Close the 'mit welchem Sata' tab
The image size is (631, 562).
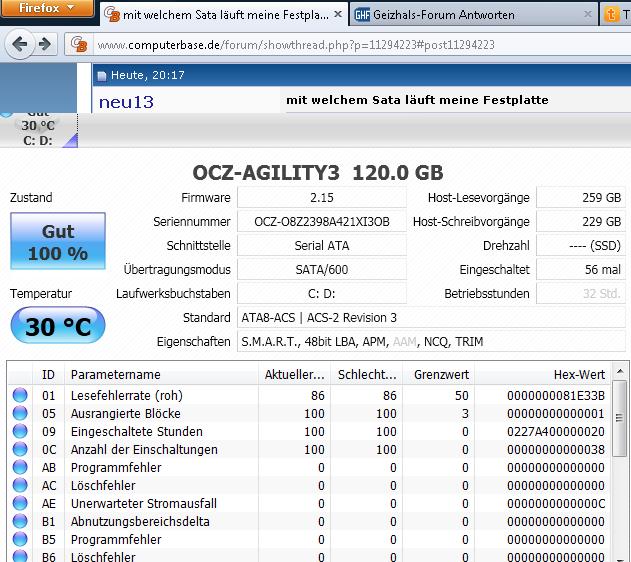click(338, 14)
